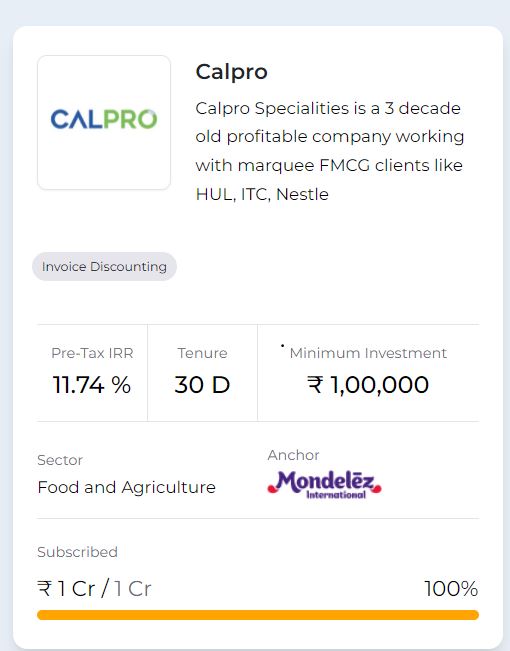Click the Subscribed label

[77, 552]
